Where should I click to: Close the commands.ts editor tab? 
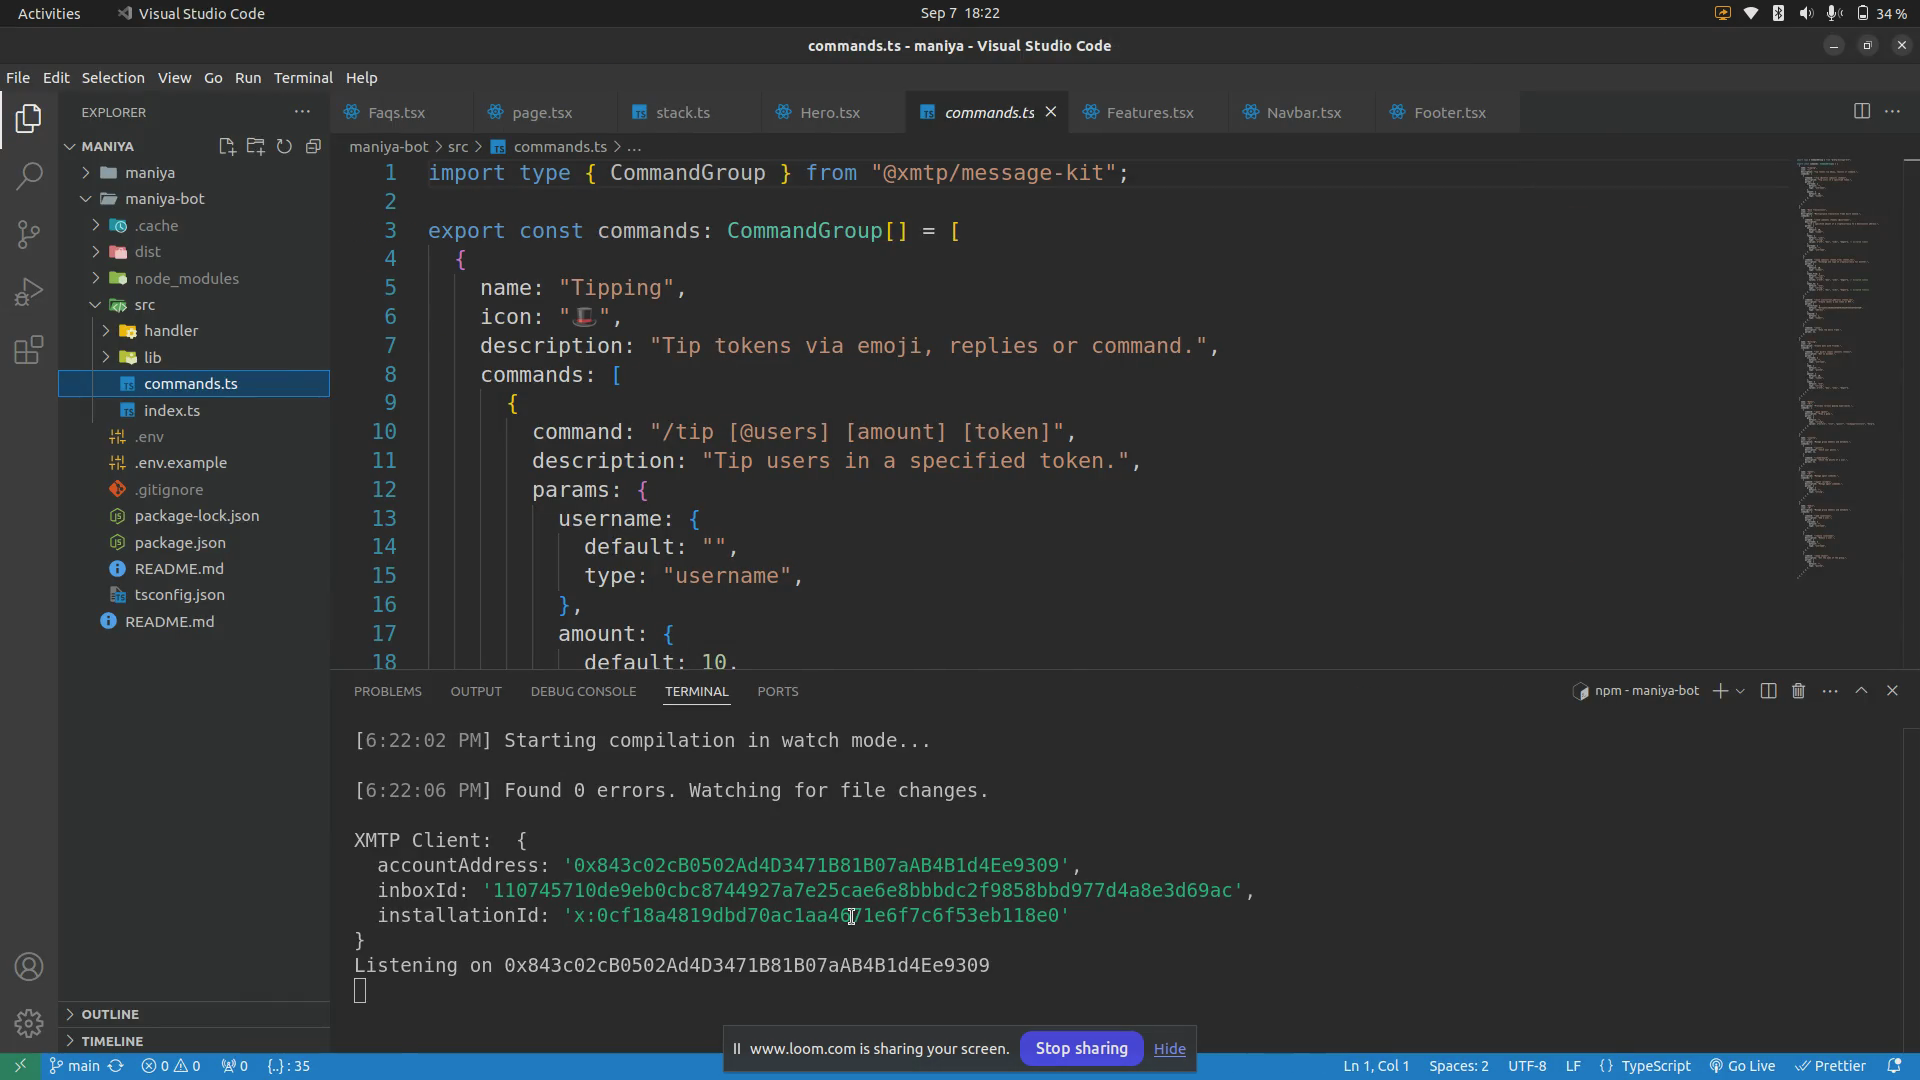tap(1051, 112)
